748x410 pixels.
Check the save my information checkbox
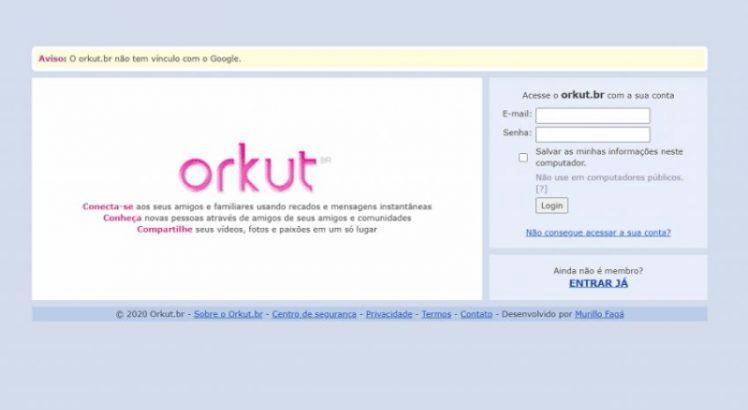pos(523,158)
